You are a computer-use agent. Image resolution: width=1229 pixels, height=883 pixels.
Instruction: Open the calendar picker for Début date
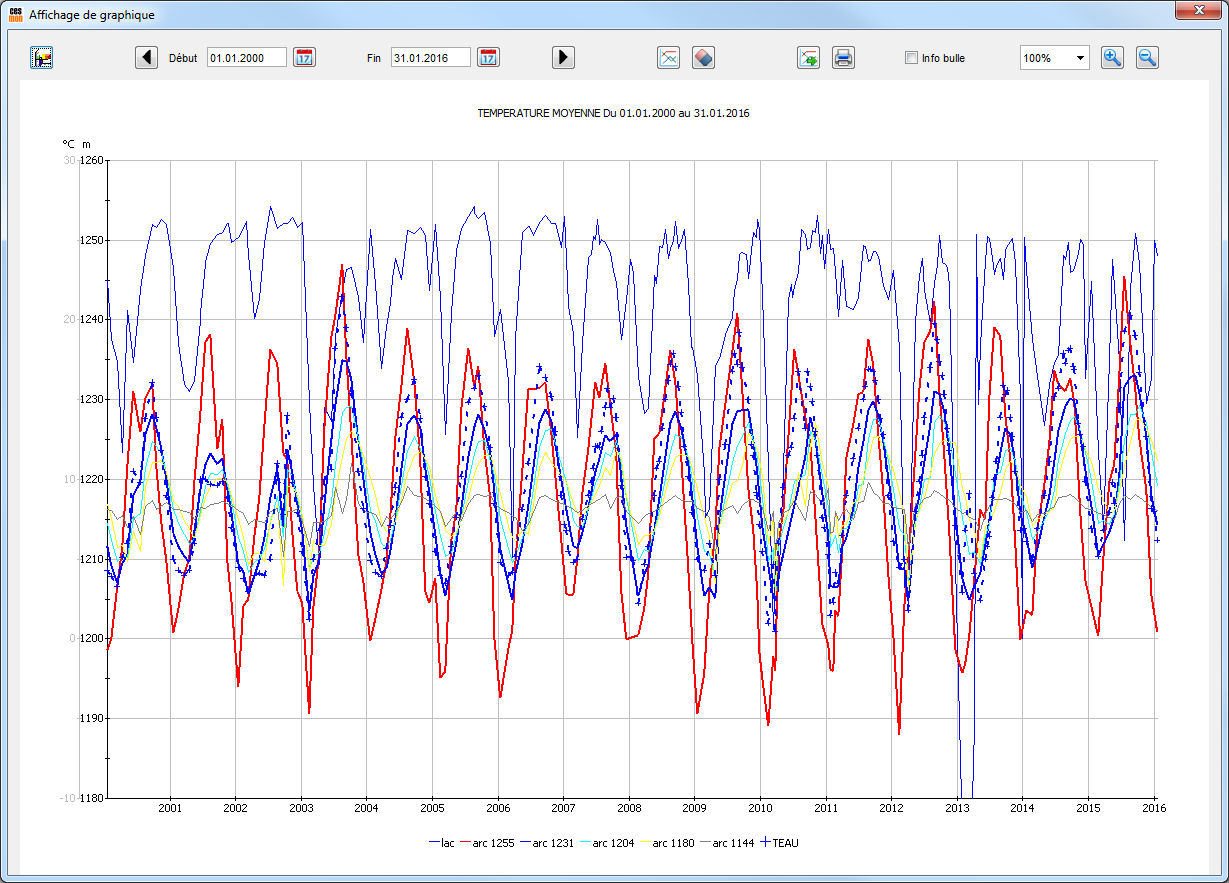point(304,57)
